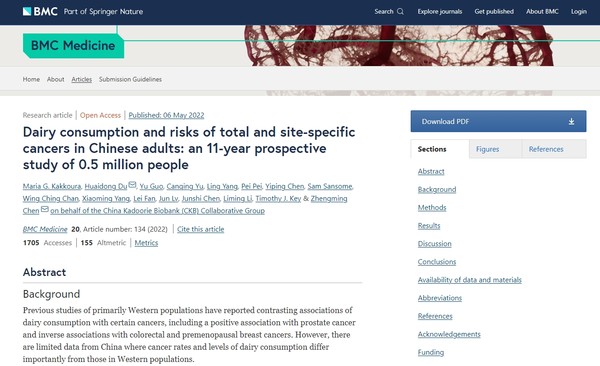Jump to Background section in sidebar
This screenshot has width=600, height=366.
click(x=437, y=190)
